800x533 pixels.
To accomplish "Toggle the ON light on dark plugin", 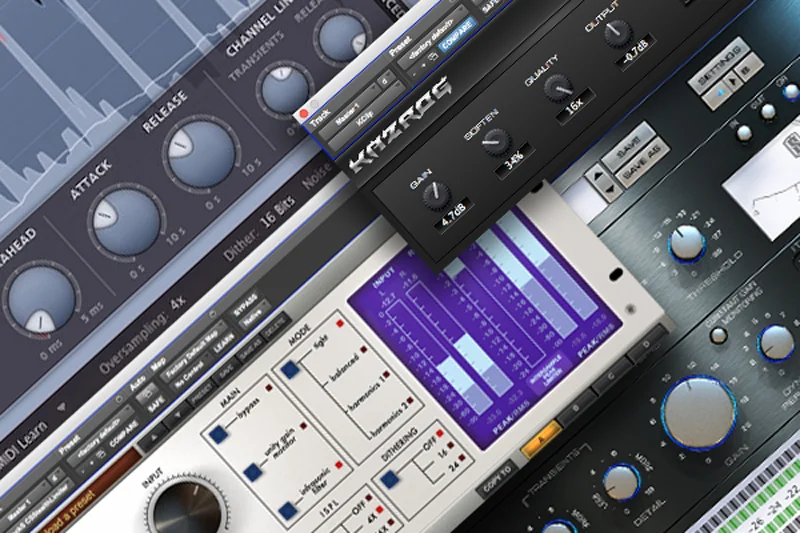I will click(x=791, y=91).
